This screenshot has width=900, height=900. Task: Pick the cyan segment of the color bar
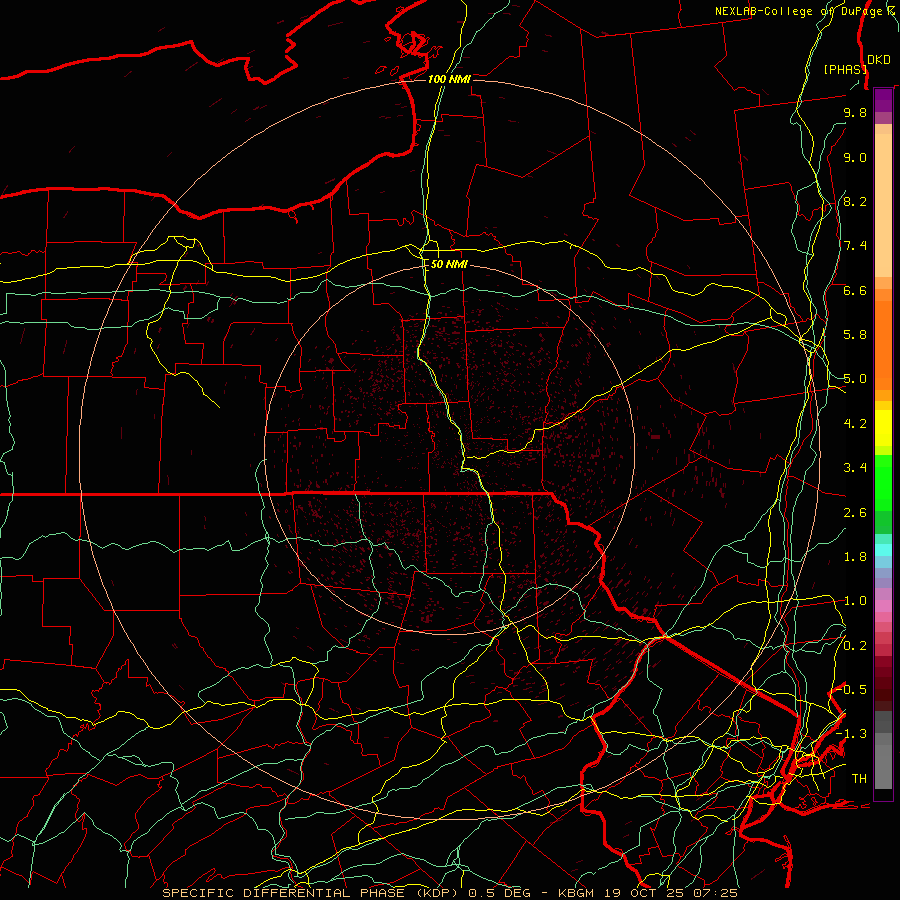[883, 550]
